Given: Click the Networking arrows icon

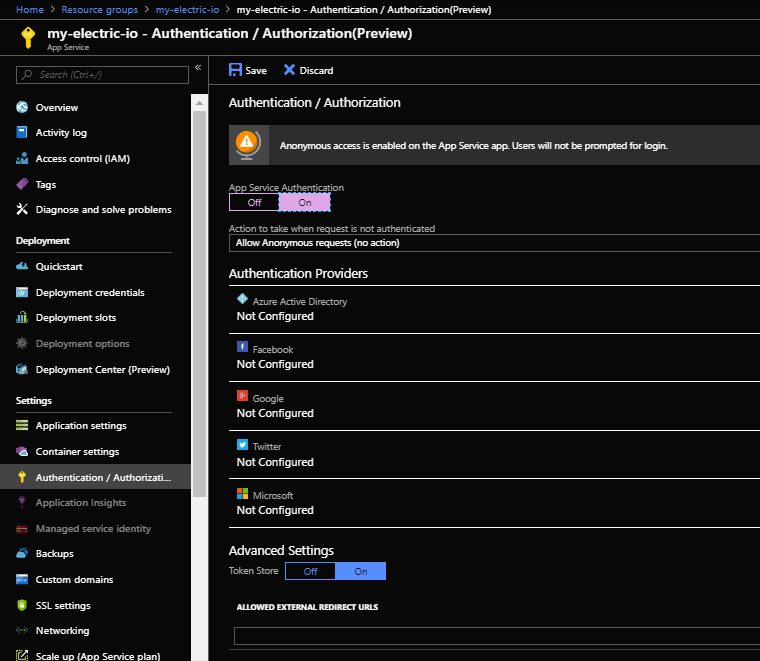Looking at the screenshot, I should coord(22,630).
